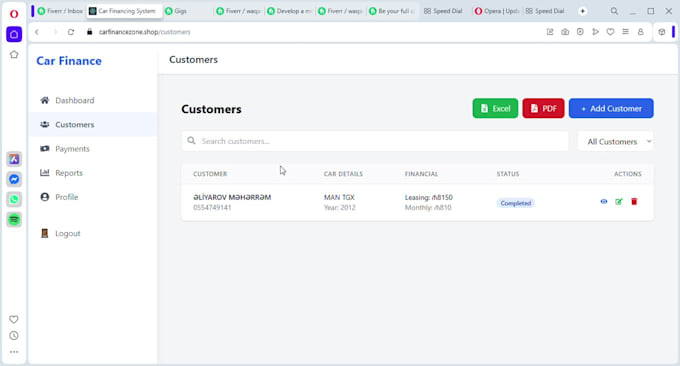The height and width of the screenshot is (366, 680).
Task: Open WhatsApp in Opera sidebar
Action: 14,199
